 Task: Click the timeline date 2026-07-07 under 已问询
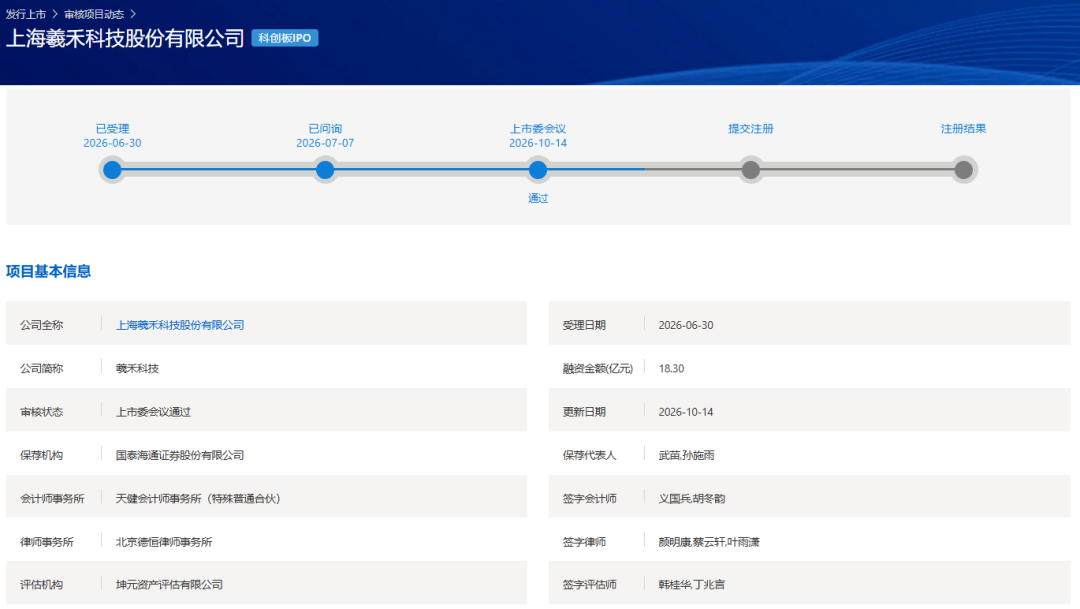point(325,143)
